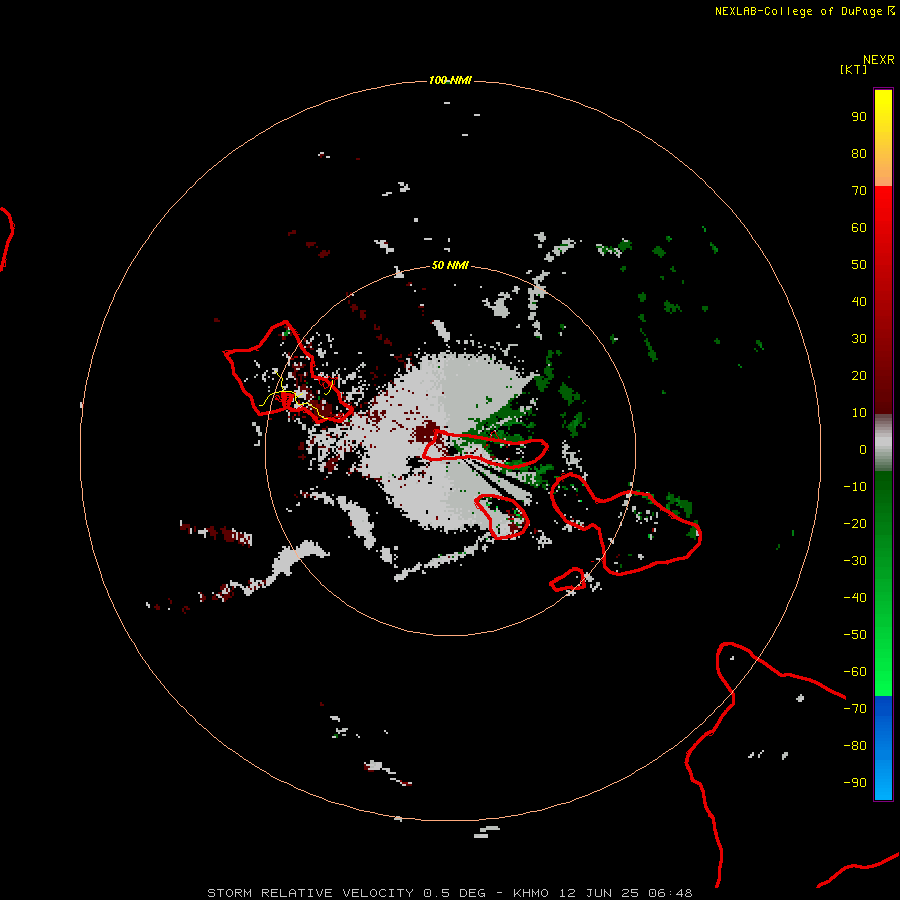Click the 0 knot scale value

[863, 449]
